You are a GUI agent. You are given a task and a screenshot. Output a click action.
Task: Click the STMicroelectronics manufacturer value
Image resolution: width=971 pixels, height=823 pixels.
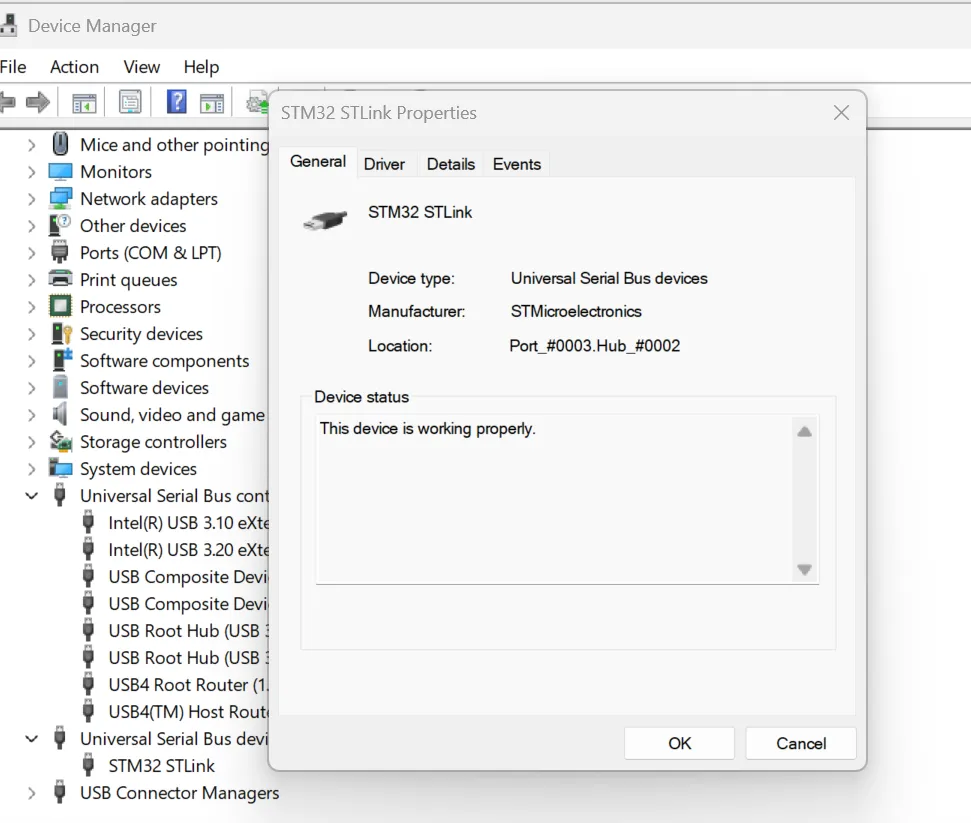576,311
